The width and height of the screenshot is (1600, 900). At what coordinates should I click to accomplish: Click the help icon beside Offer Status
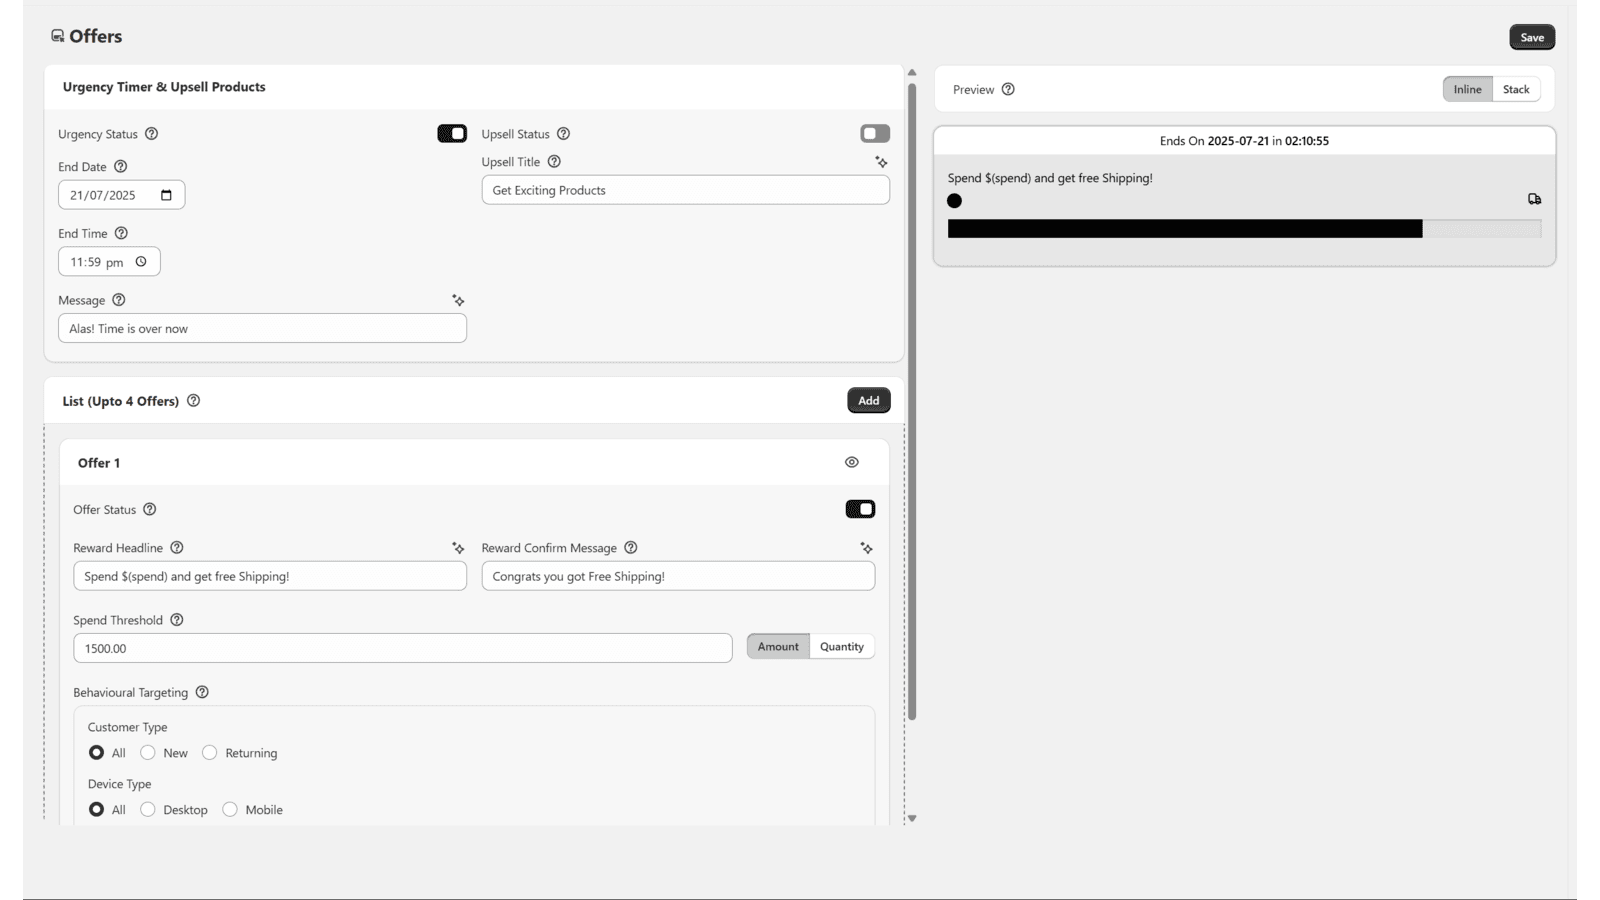[x=150, y=510]
